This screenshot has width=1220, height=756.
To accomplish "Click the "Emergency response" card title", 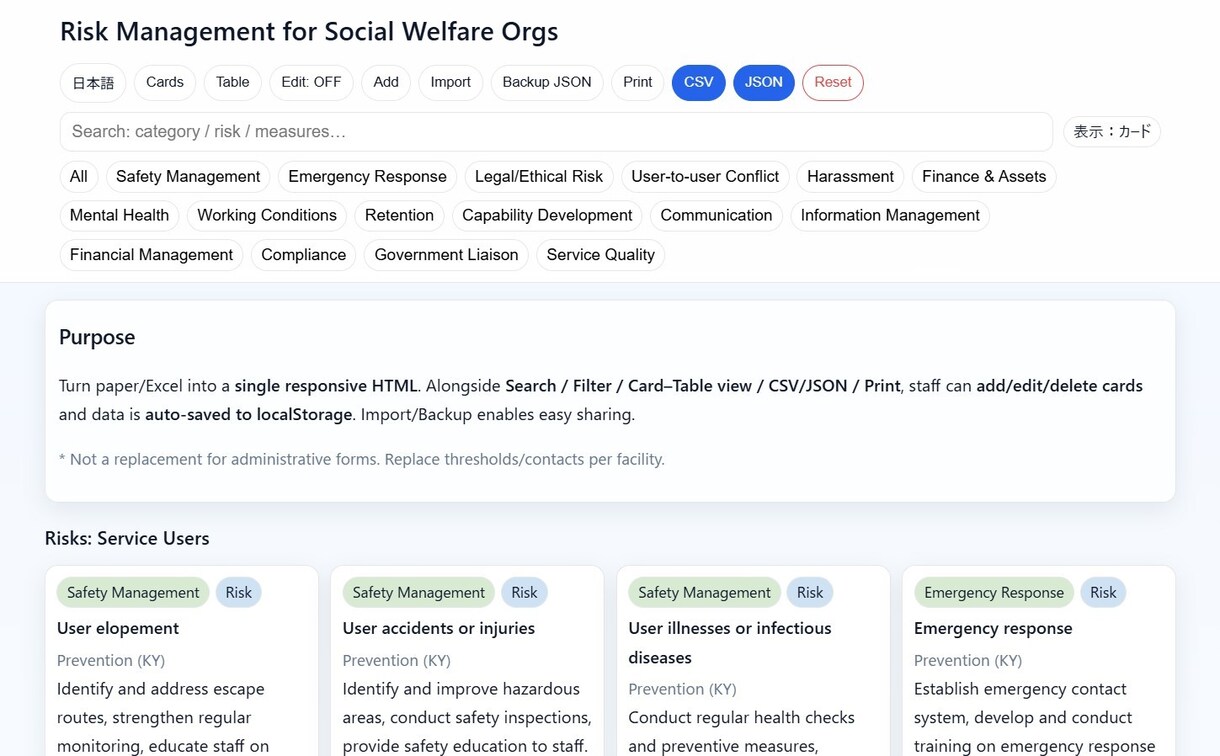I will click(993, 628).
